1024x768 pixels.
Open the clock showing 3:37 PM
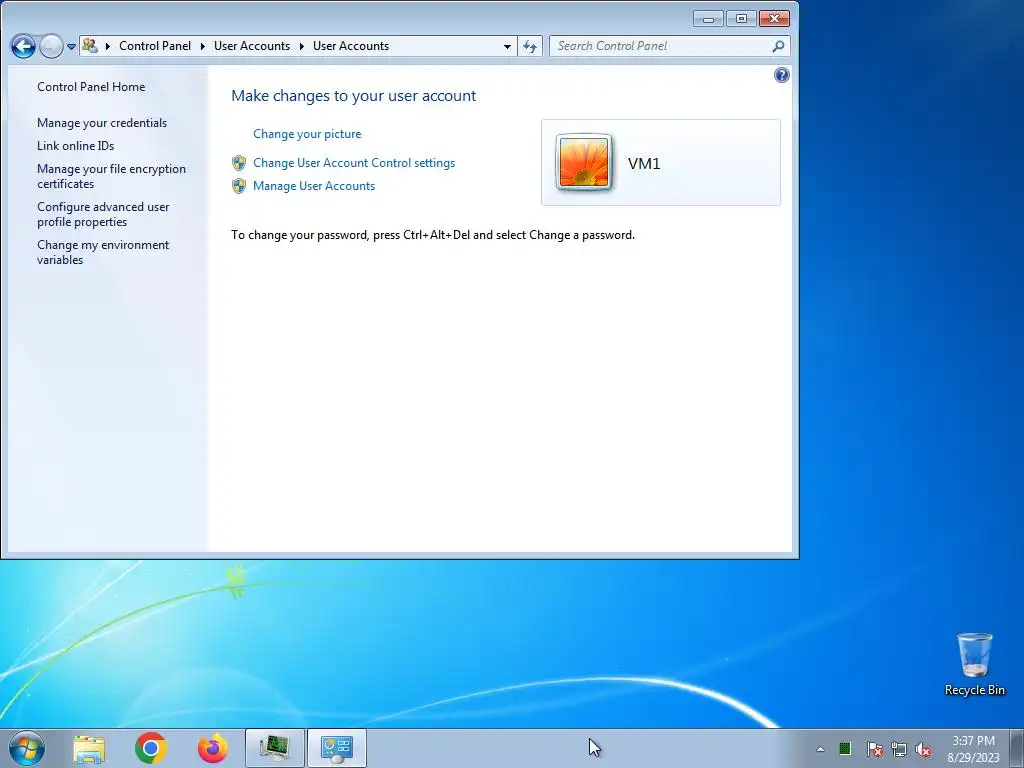click(973, 748)
